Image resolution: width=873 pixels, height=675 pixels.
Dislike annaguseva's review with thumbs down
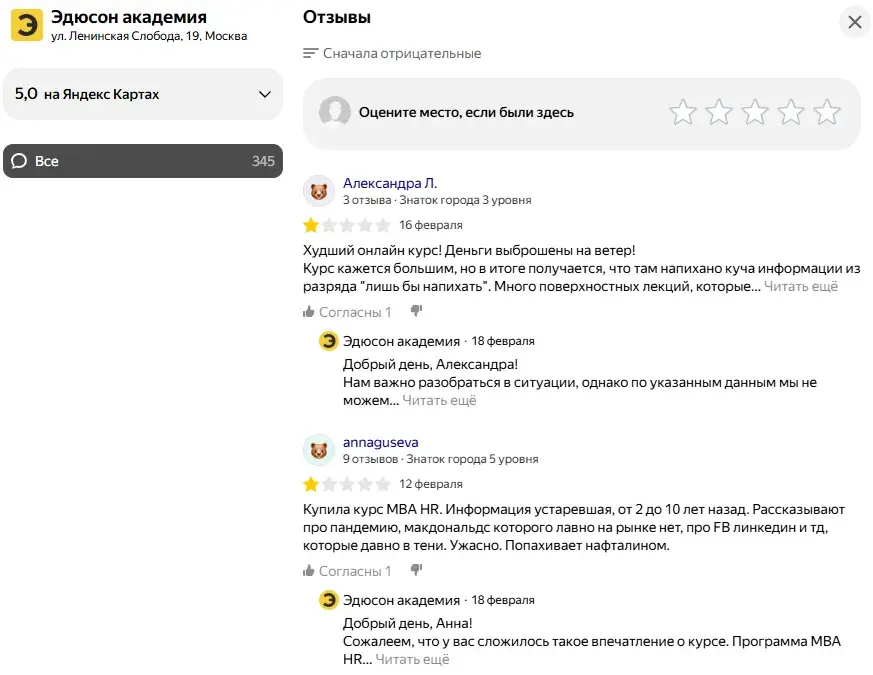tap(416, 570)
